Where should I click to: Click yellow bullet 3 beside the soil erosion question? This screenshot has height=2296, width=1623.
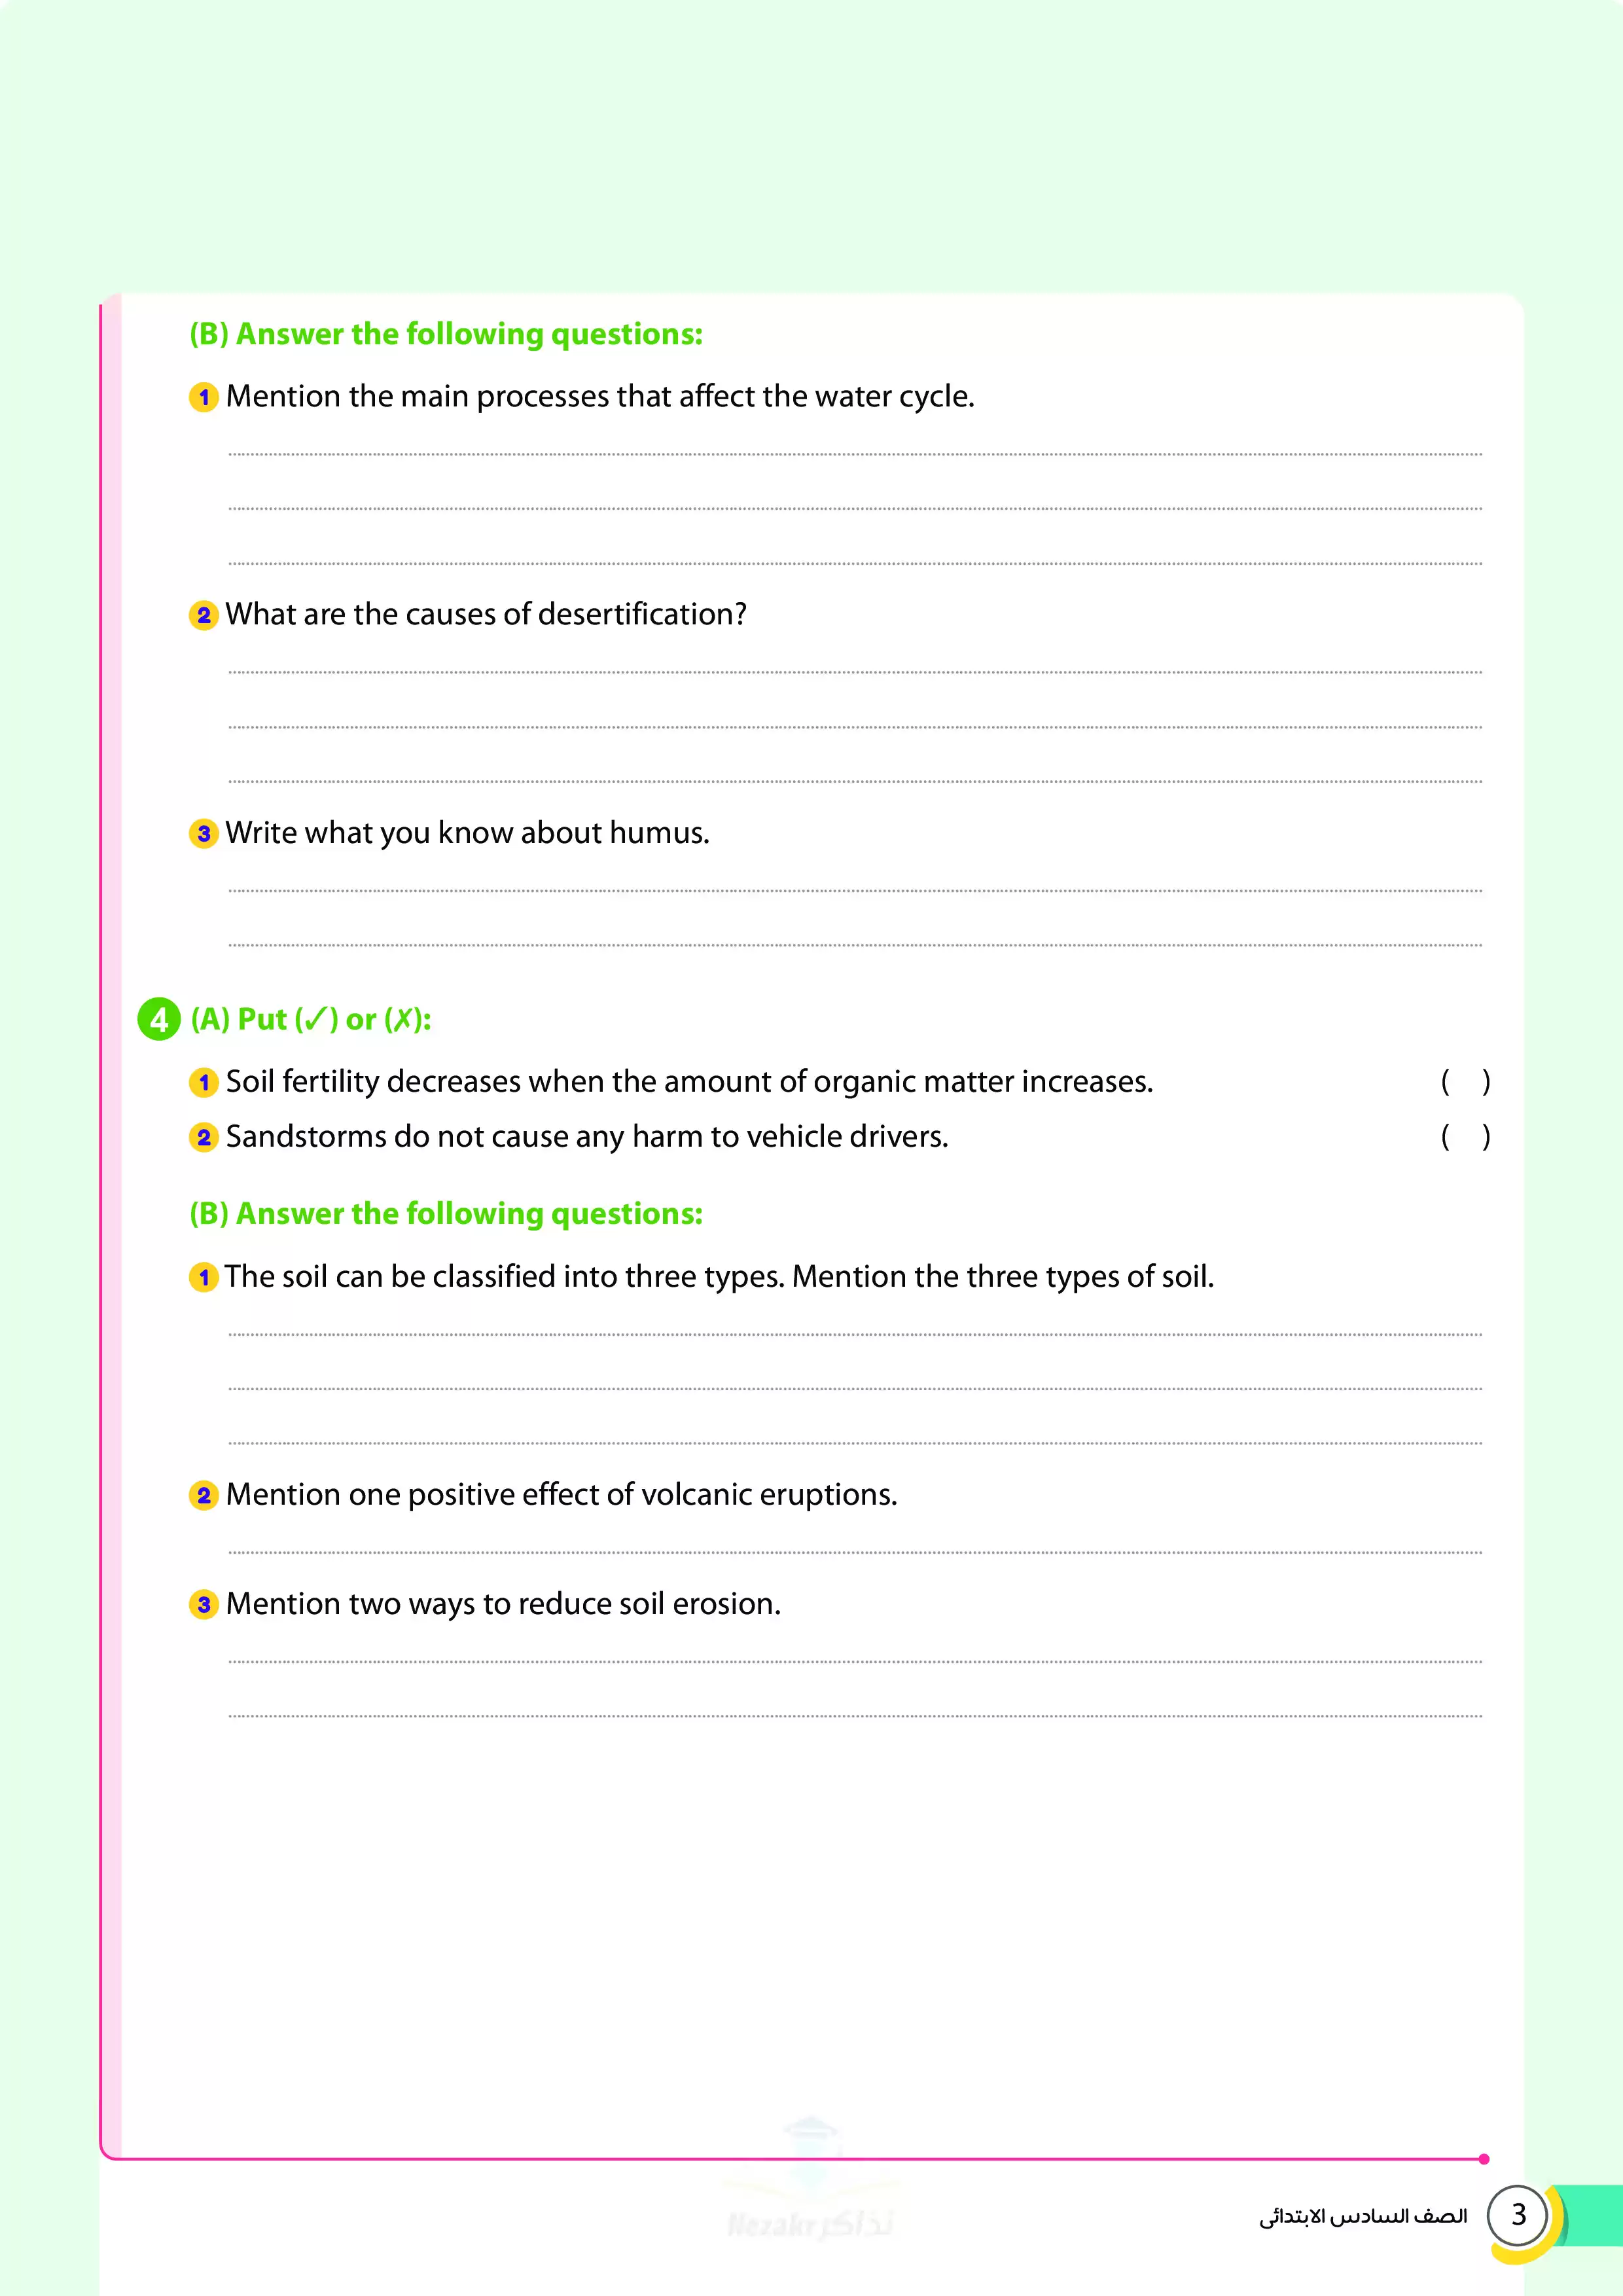pos(204,1604)
